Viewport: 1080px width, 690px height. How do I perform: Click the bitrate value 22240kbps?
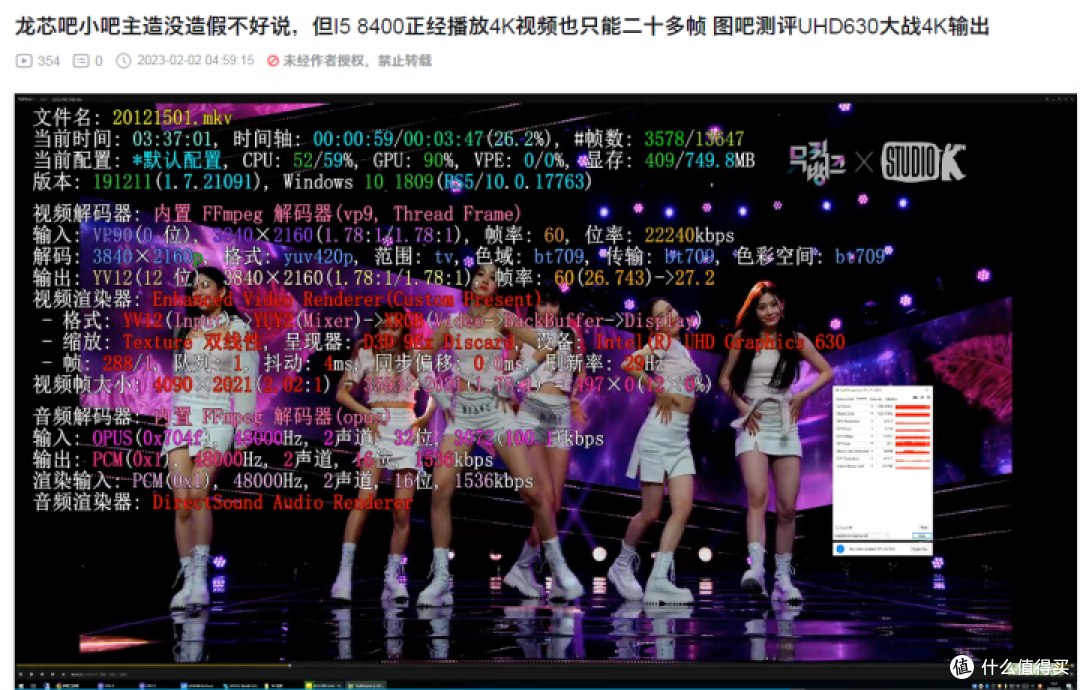click(x=689, y=236)
